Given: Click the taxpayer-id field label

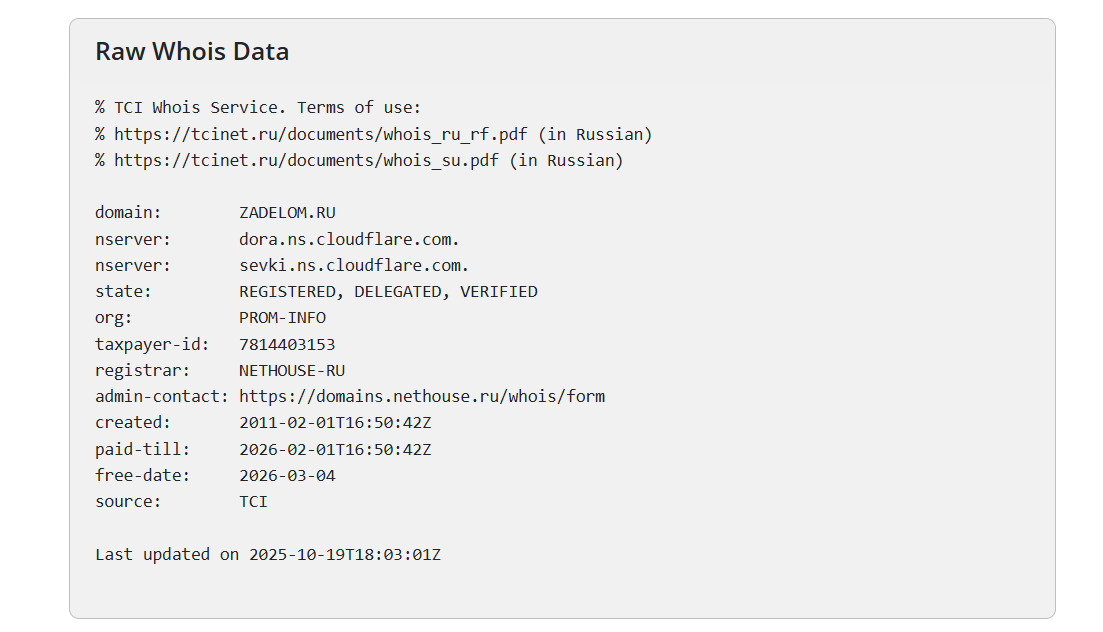Looking at the screenshot, I should coord(152,344).
